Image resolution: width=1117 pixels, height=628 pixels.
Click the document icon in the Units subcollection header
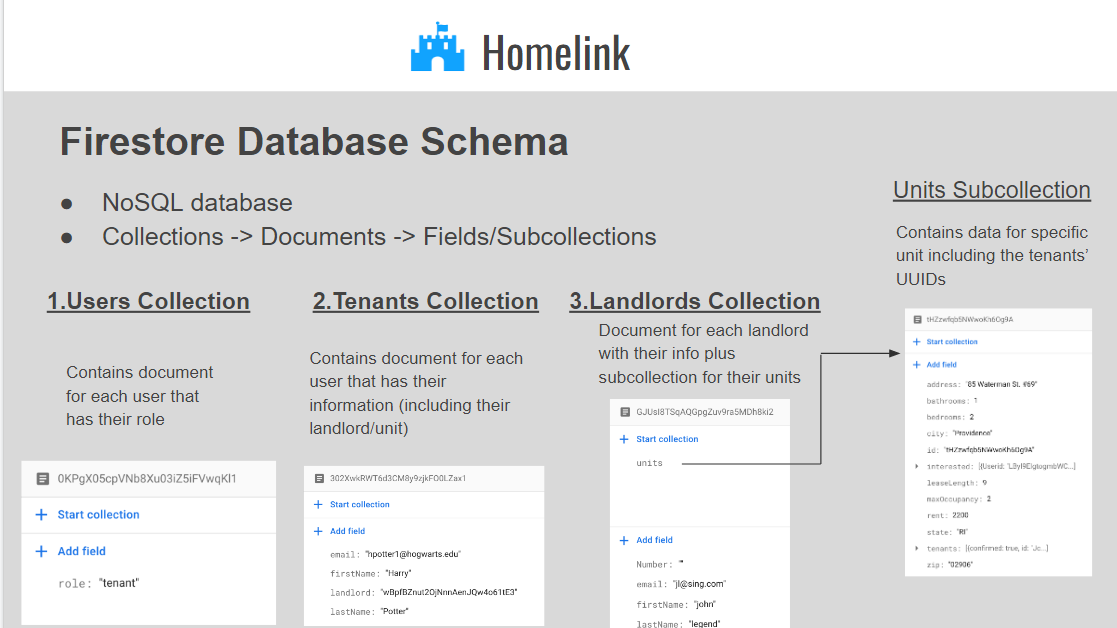[916, 320]
